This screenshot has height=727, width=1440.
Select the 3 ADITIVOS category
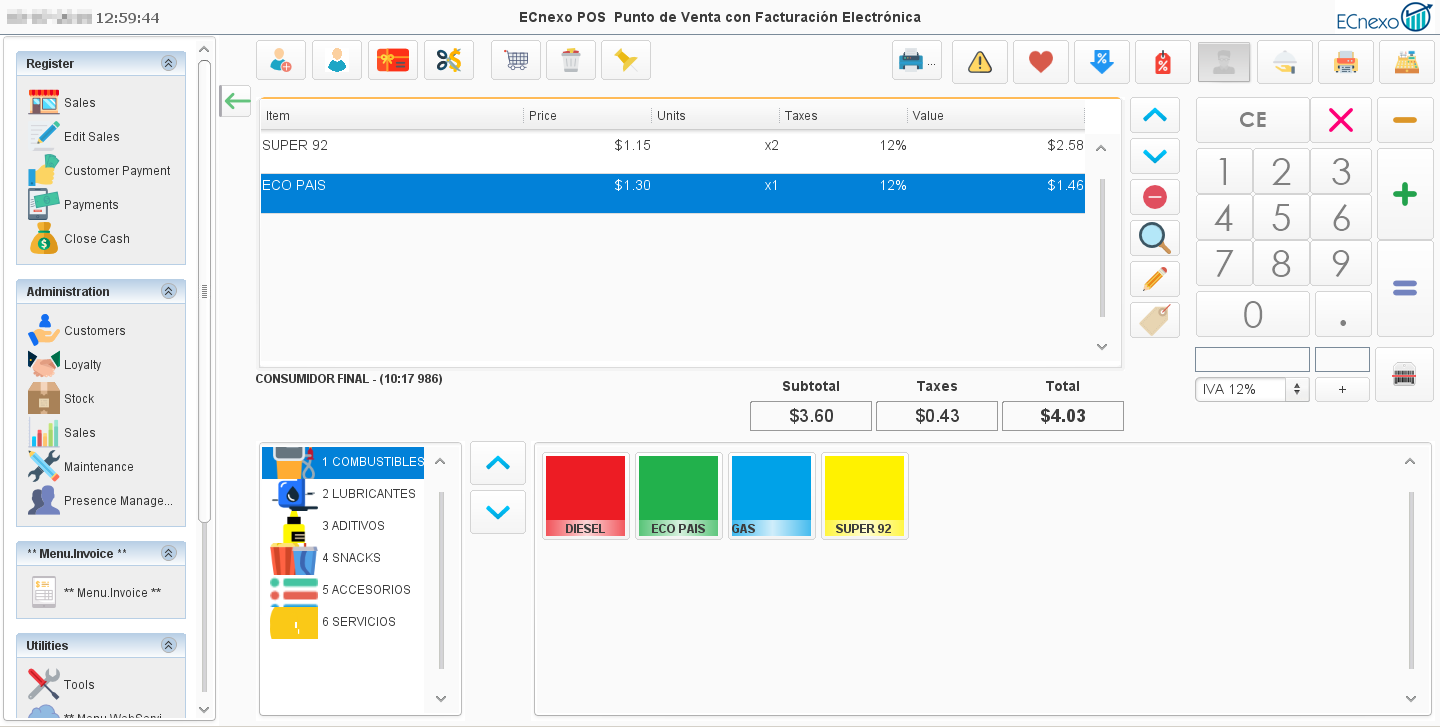343,526
